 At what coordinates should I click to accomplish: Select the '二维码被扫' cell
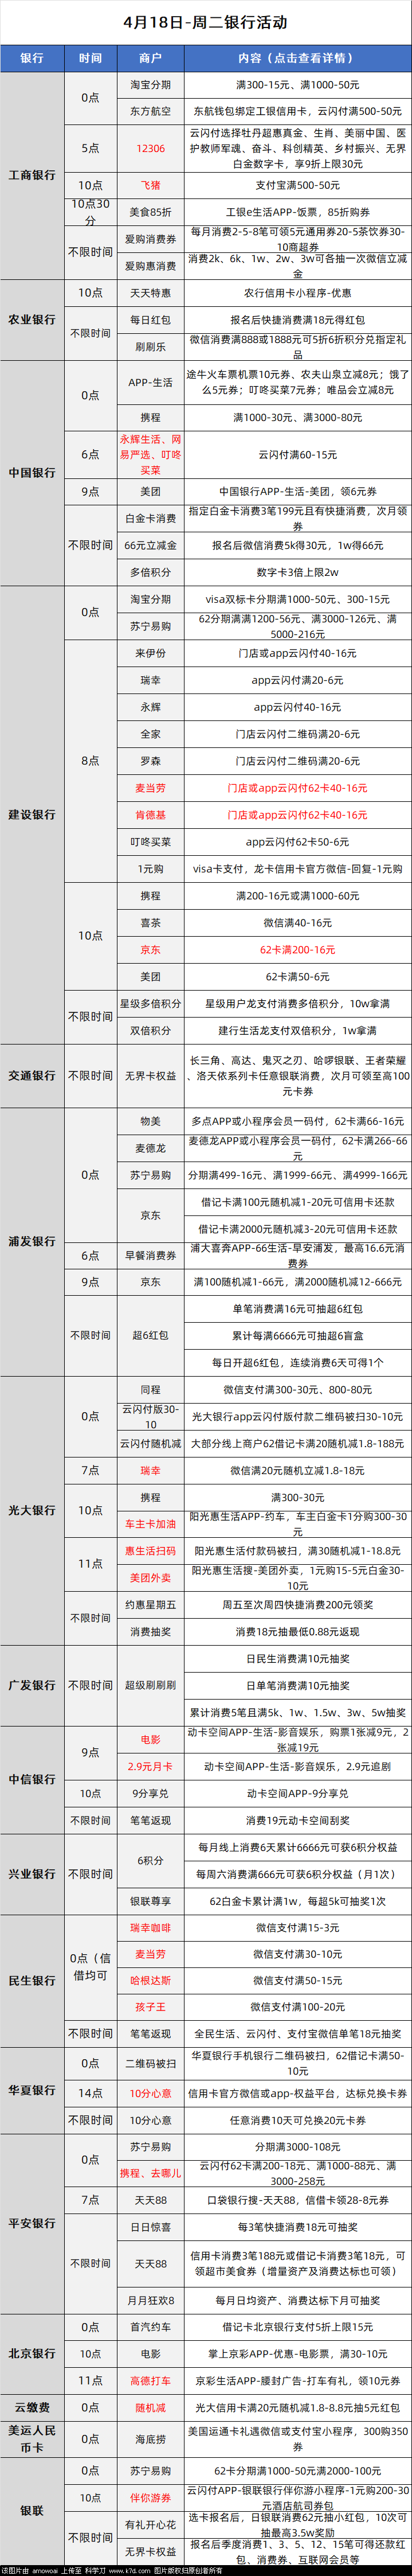(150, 2063)
